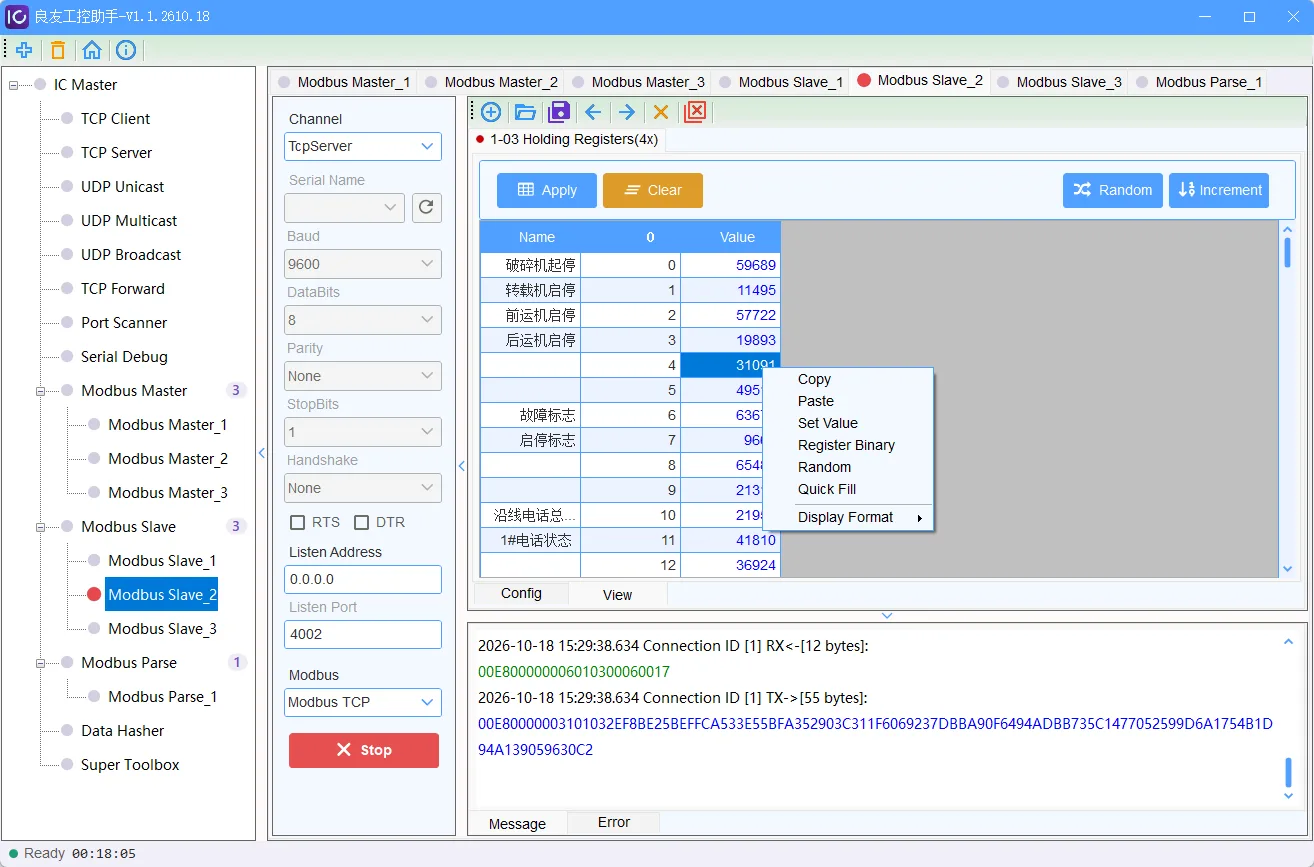Viewport: 1314px width, 867px height.
Task: Collapse the Modbus Parse tree node
Action: tap(41, 663)
